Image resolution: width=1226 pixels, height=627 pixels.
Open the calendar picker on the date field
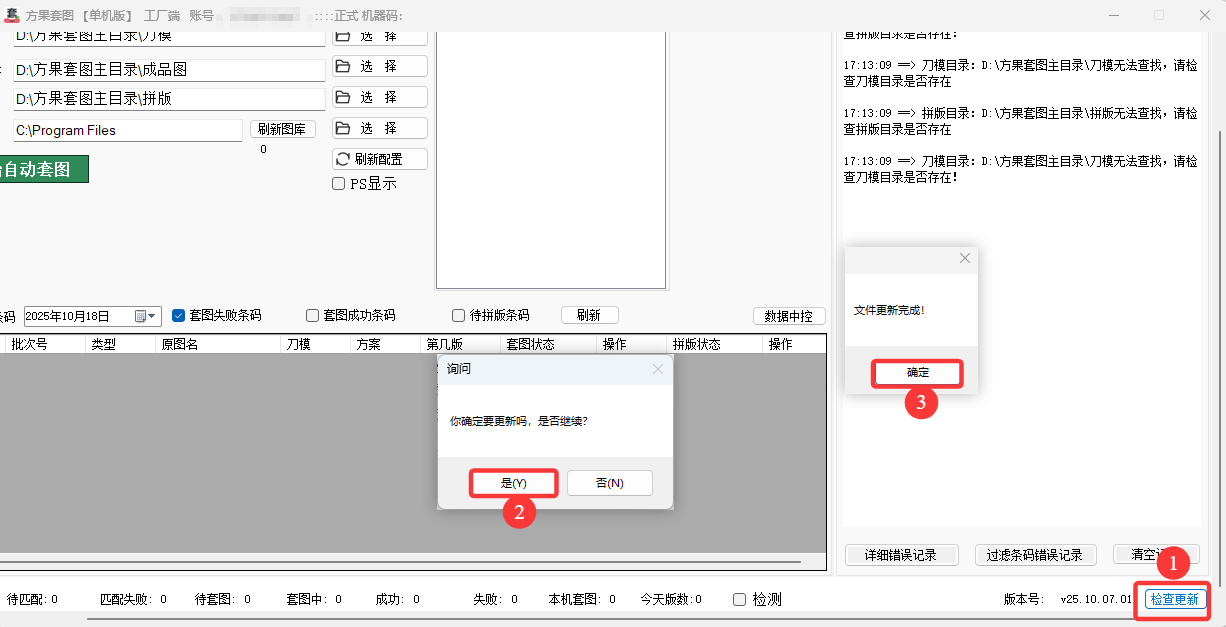click(146, 316)
